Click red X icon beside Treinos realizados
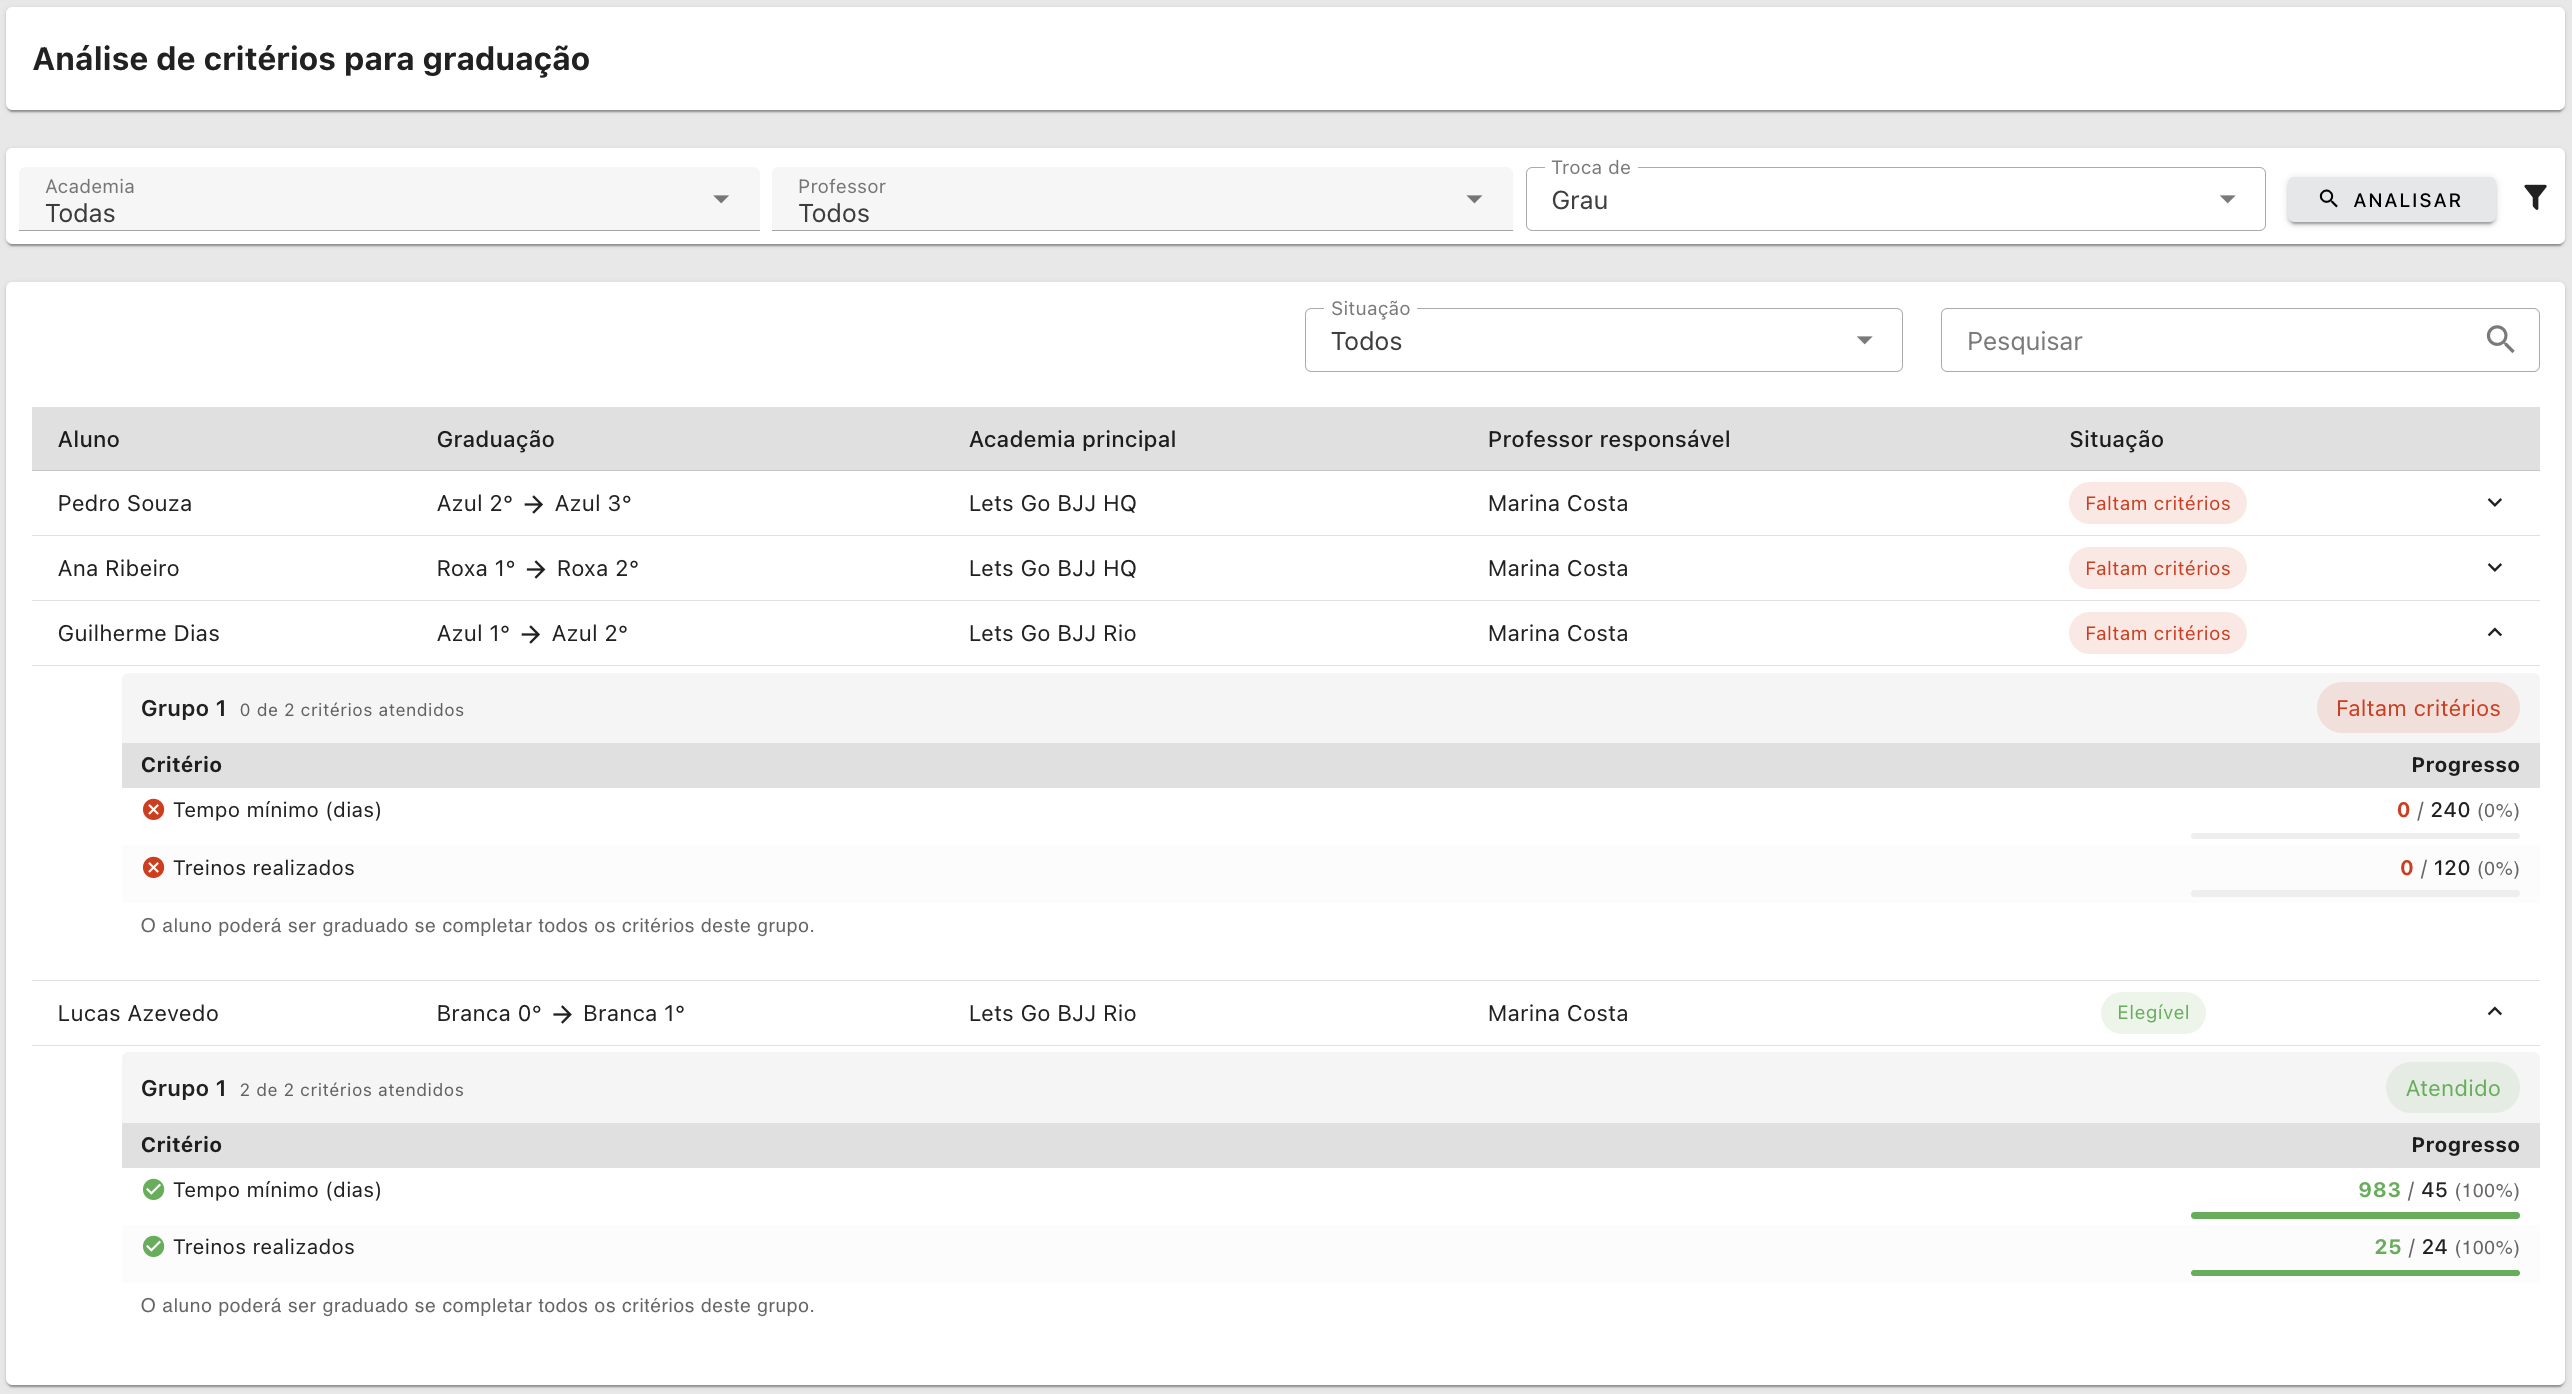The height and width of the screenshot is (1394, 2572). tap(153, 868)
